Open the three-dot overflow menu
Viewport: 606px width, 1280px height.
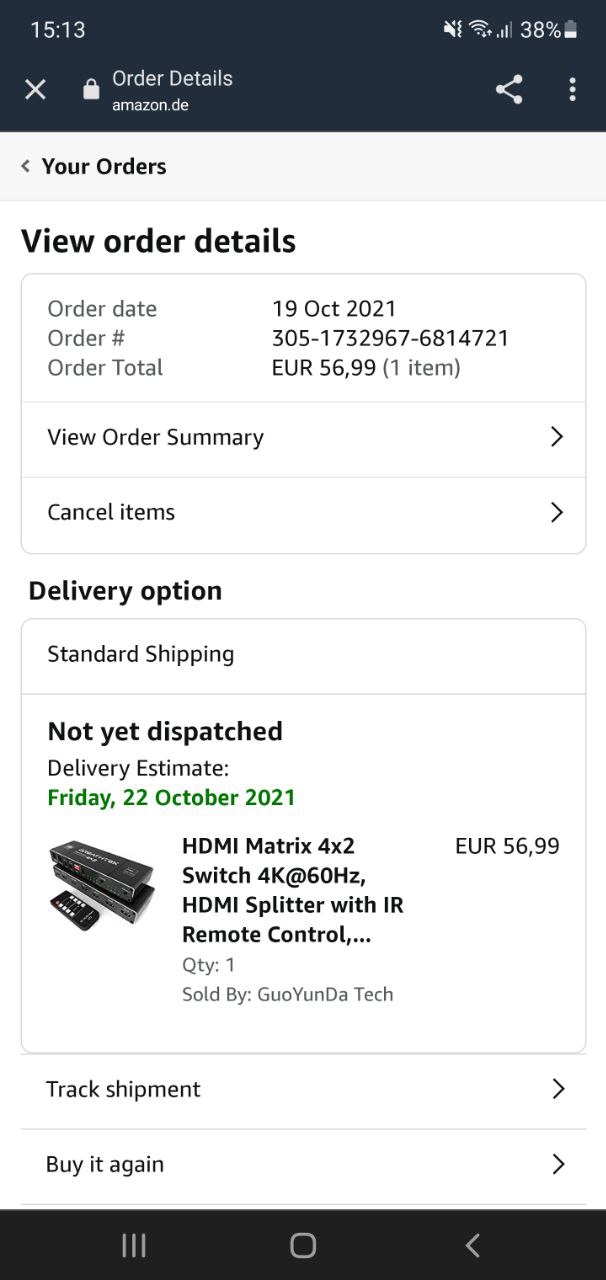coord(572,90)
